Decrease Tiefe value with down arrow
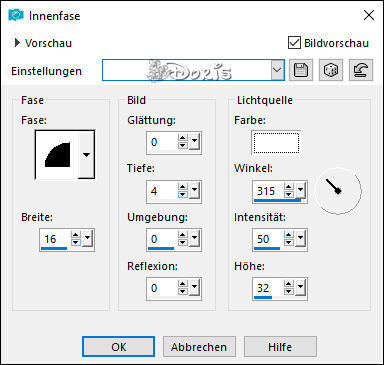Screen dimensions: 384x365 pos(183,194)
